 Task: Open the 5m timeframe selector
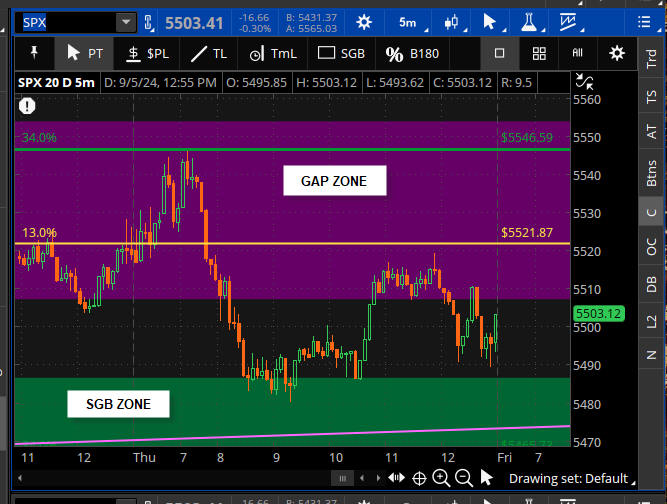[x=408, y=22]
